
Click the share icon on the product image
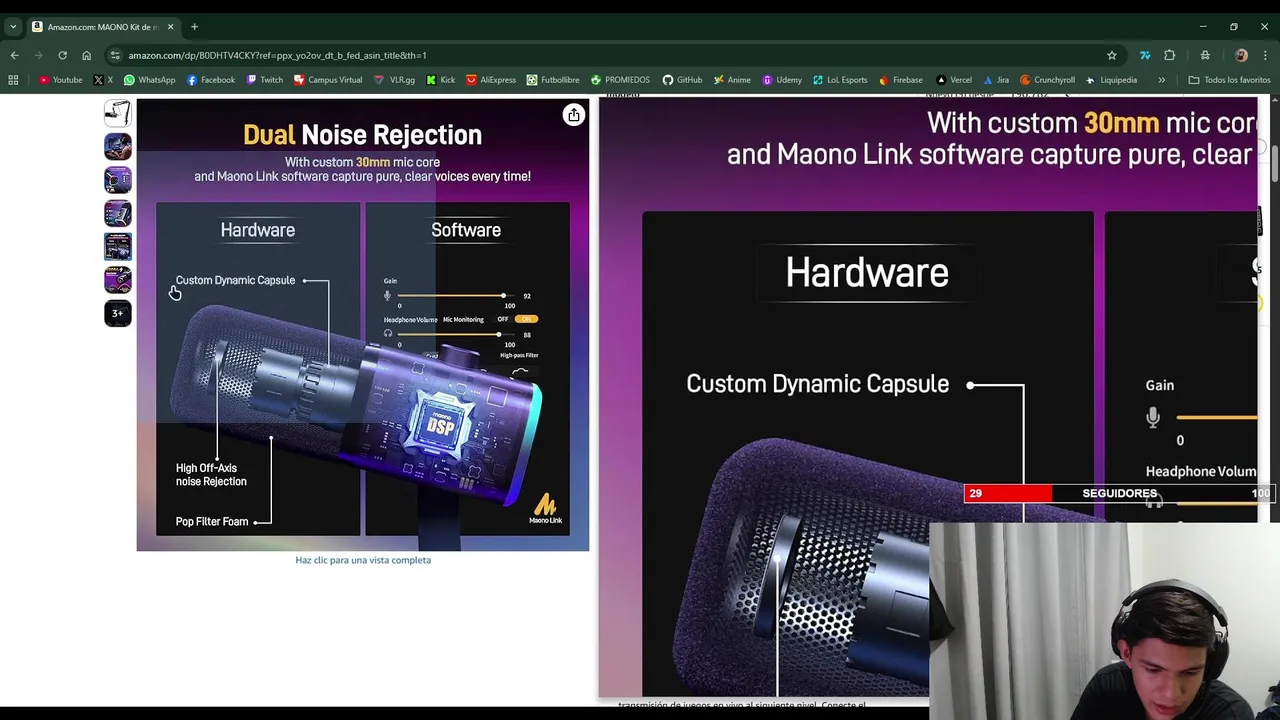(x=573, y=115)
